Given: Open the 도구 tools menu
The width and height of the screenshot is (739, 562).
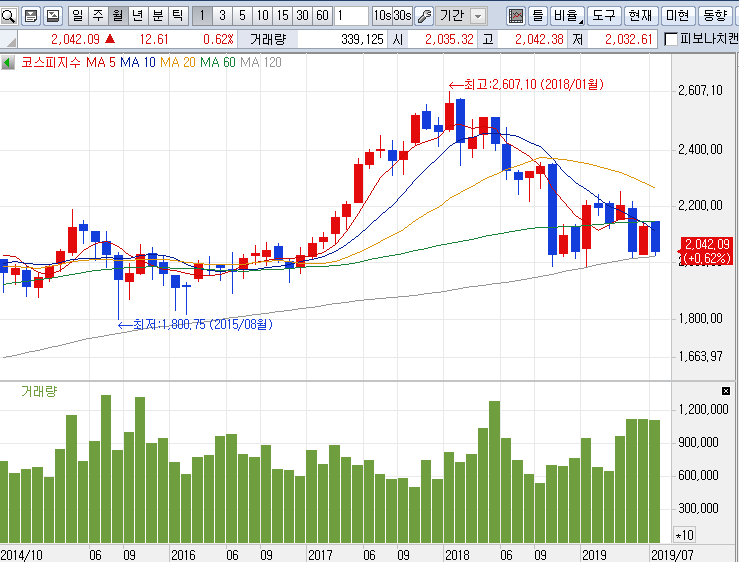Looking at the screenshot, I should click(604, 16).
